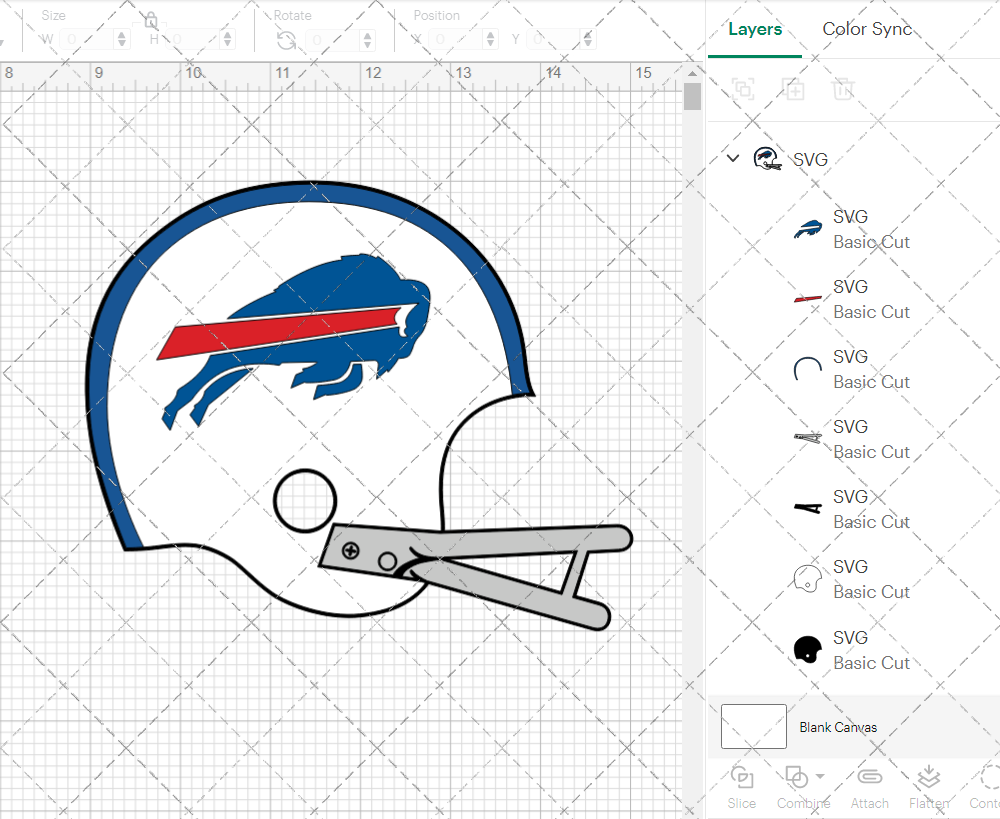Select the Layers tab
This screenshot has width=1000, height=819.
[755, 29]
